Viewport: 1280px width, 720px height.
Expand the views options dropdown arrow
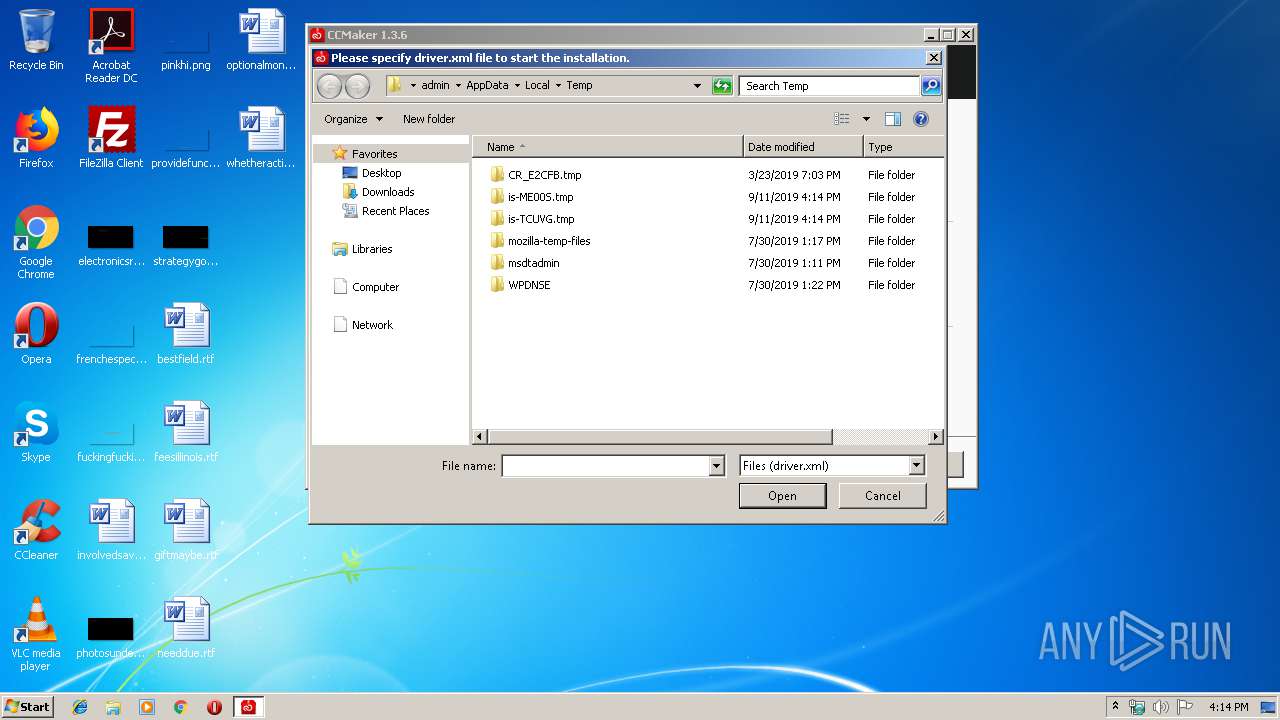[x=866, y=119]
